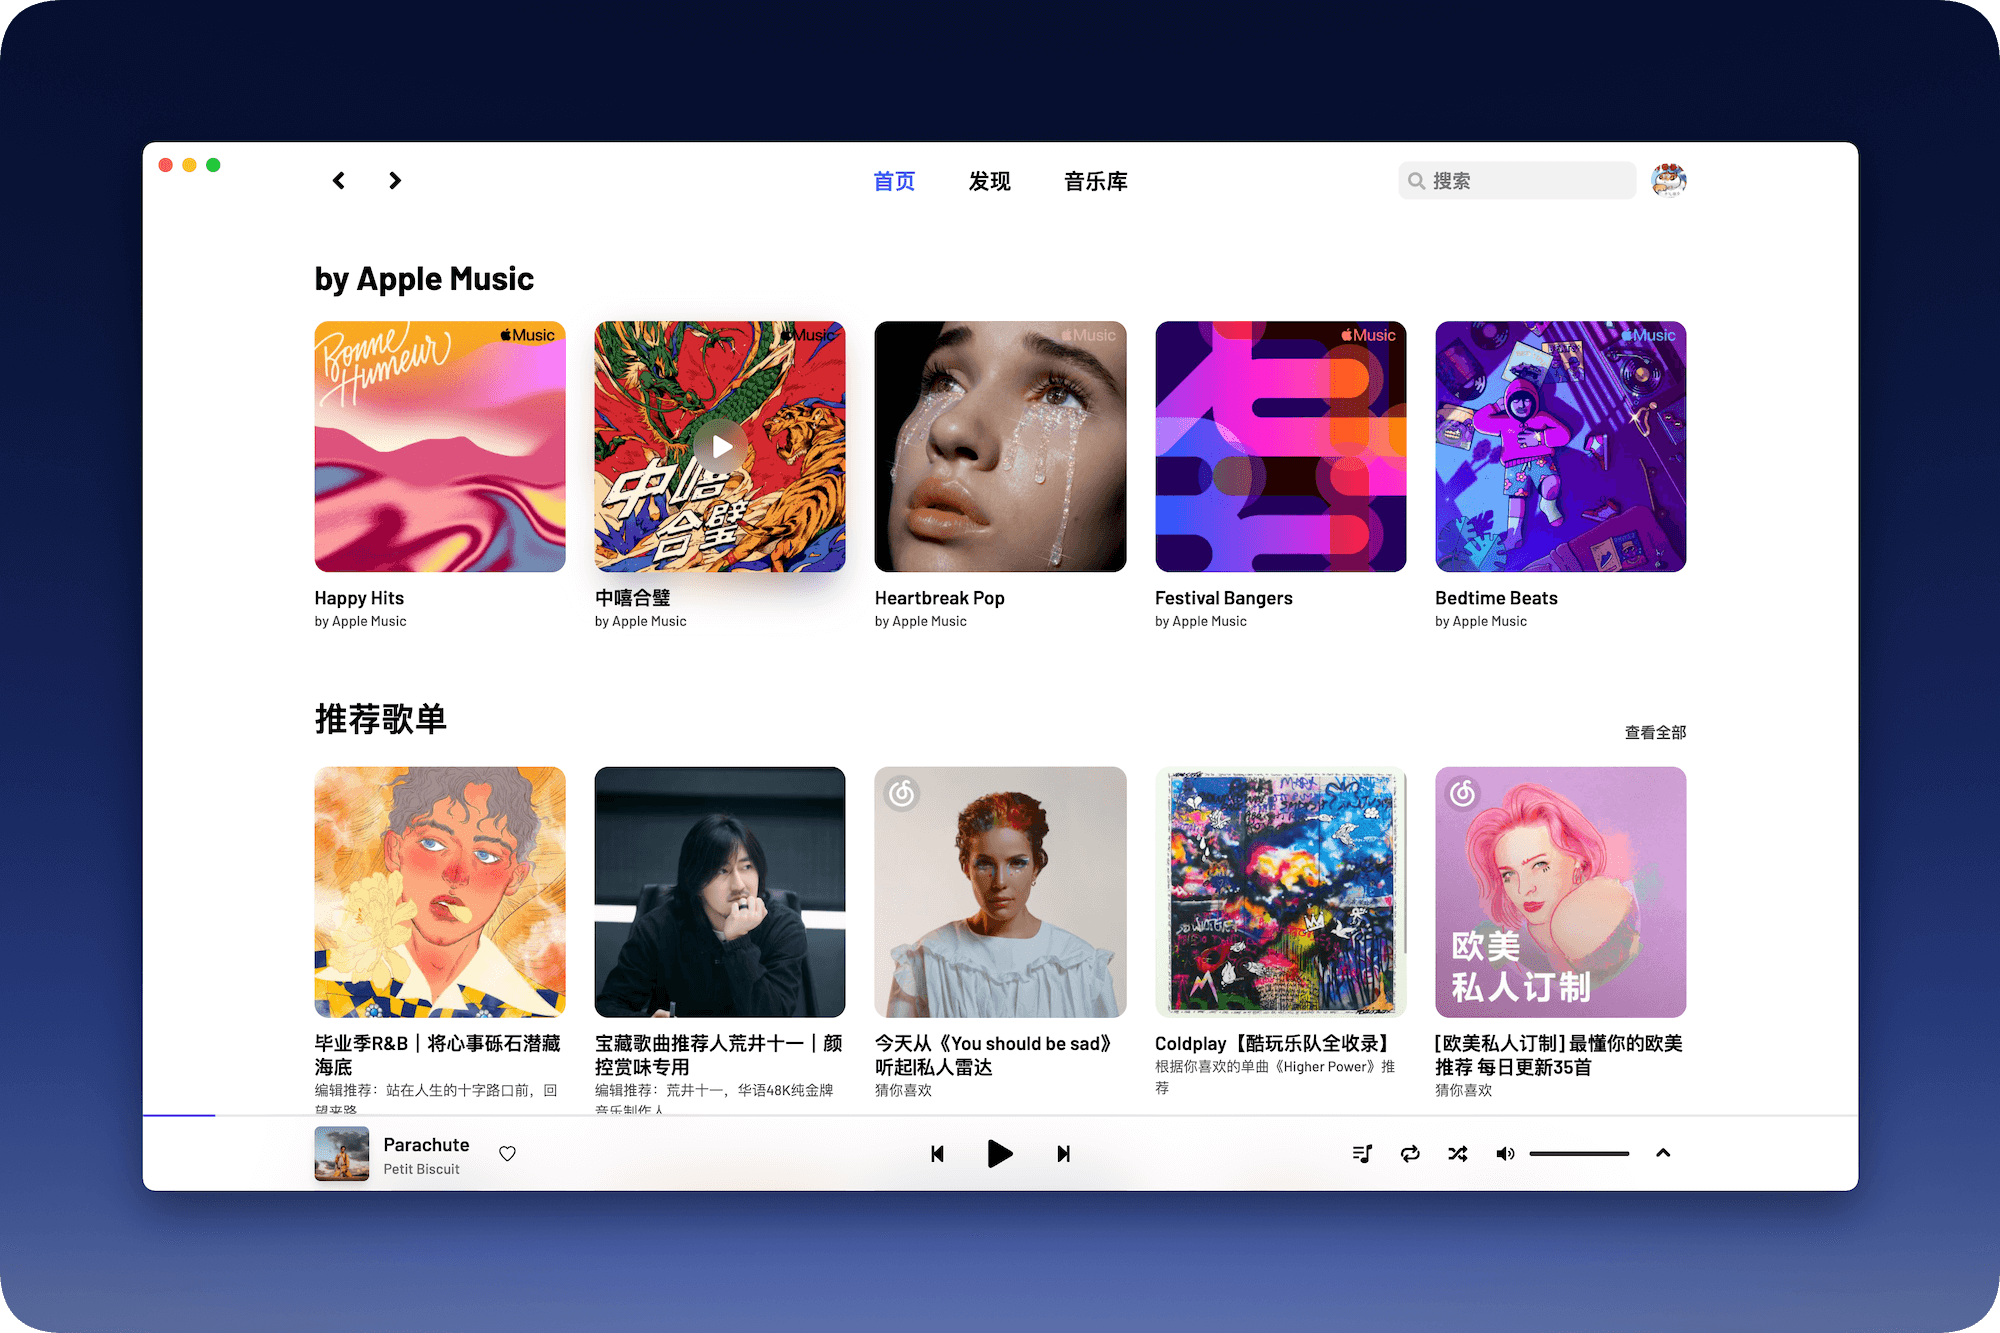This screenshot has height=1333, width=2000.
Task: Click the Heartbreak Pop playlist thumbnail
Action: 998,446
